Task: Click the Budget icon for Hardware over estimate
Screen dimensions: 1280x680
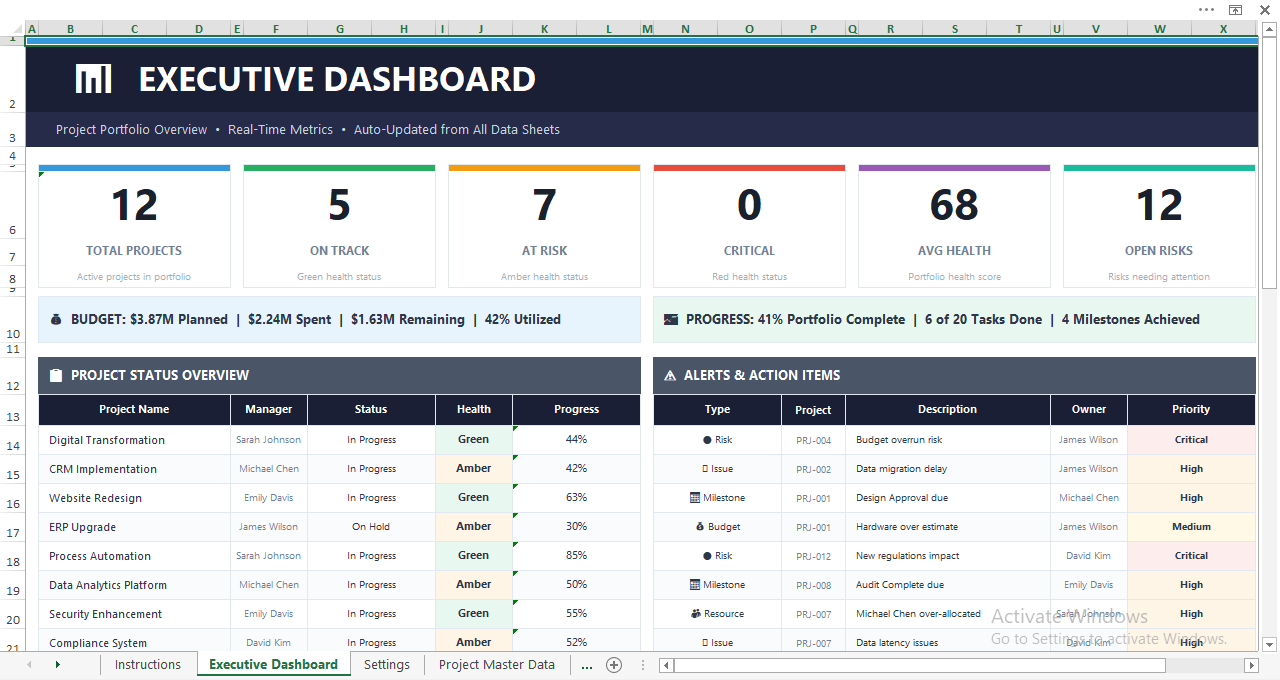Action: [699, 526]
